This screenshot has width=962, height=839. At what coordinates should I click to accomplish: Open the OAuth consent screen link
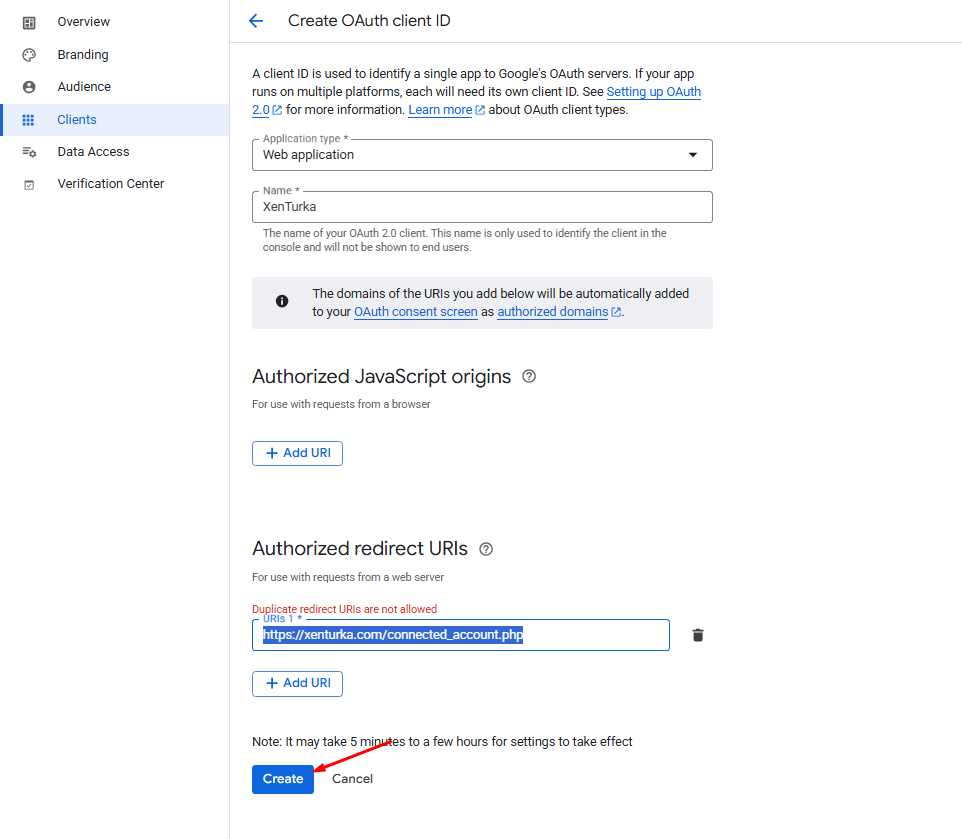pos(415,312)
